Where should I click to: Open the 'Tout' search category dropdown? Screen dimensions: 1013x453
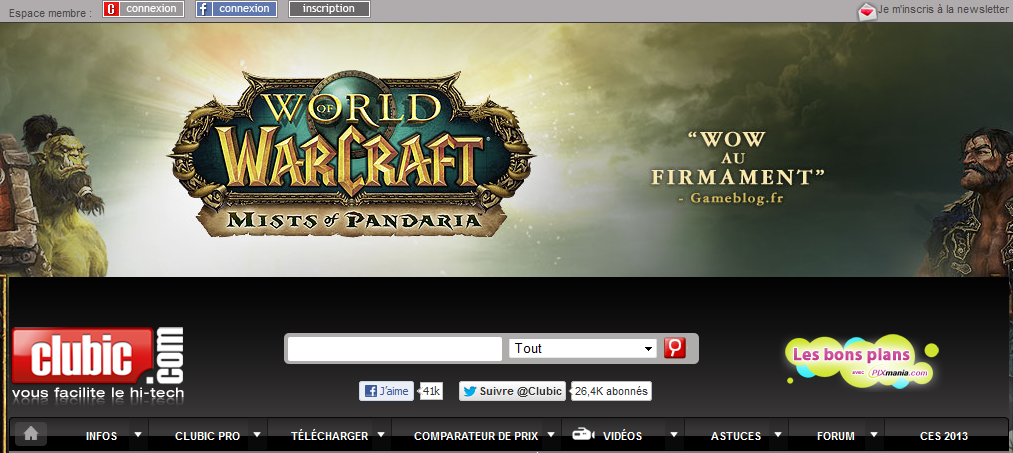click(583, 349)
